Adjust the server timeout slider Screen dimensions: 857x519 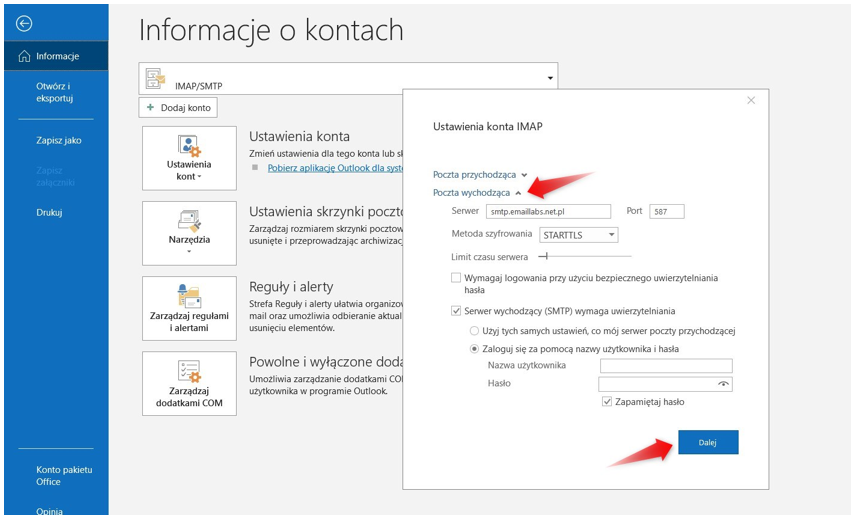543,257
